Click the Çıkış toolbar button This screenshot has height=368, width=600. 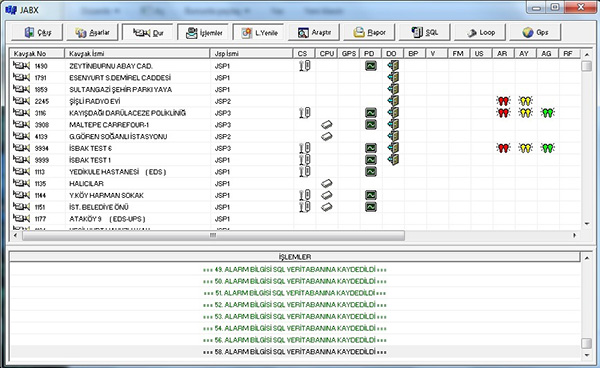pyautogui.click(x=37, y=33)
